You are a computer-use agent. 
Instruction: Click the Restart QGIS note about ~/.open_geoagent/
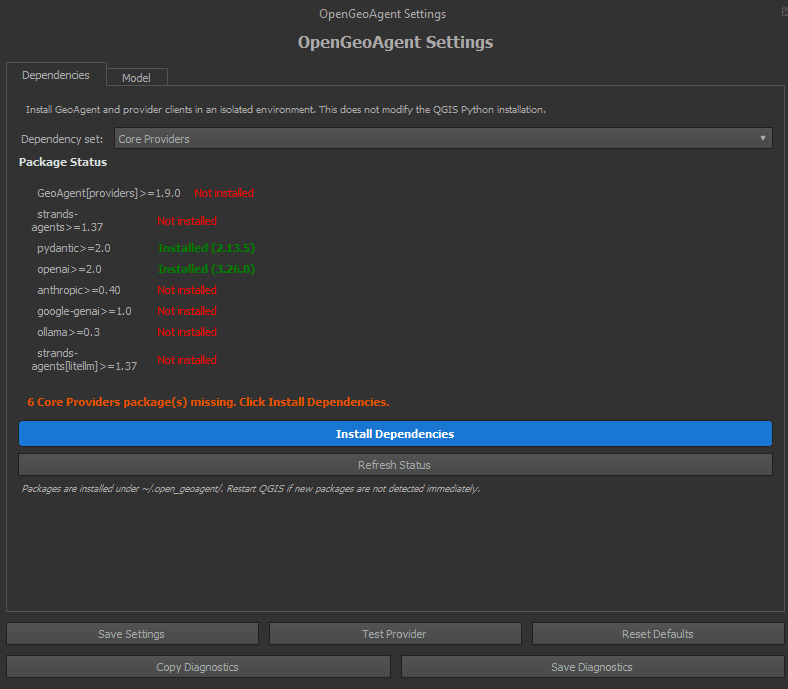[x=251, y=488]
